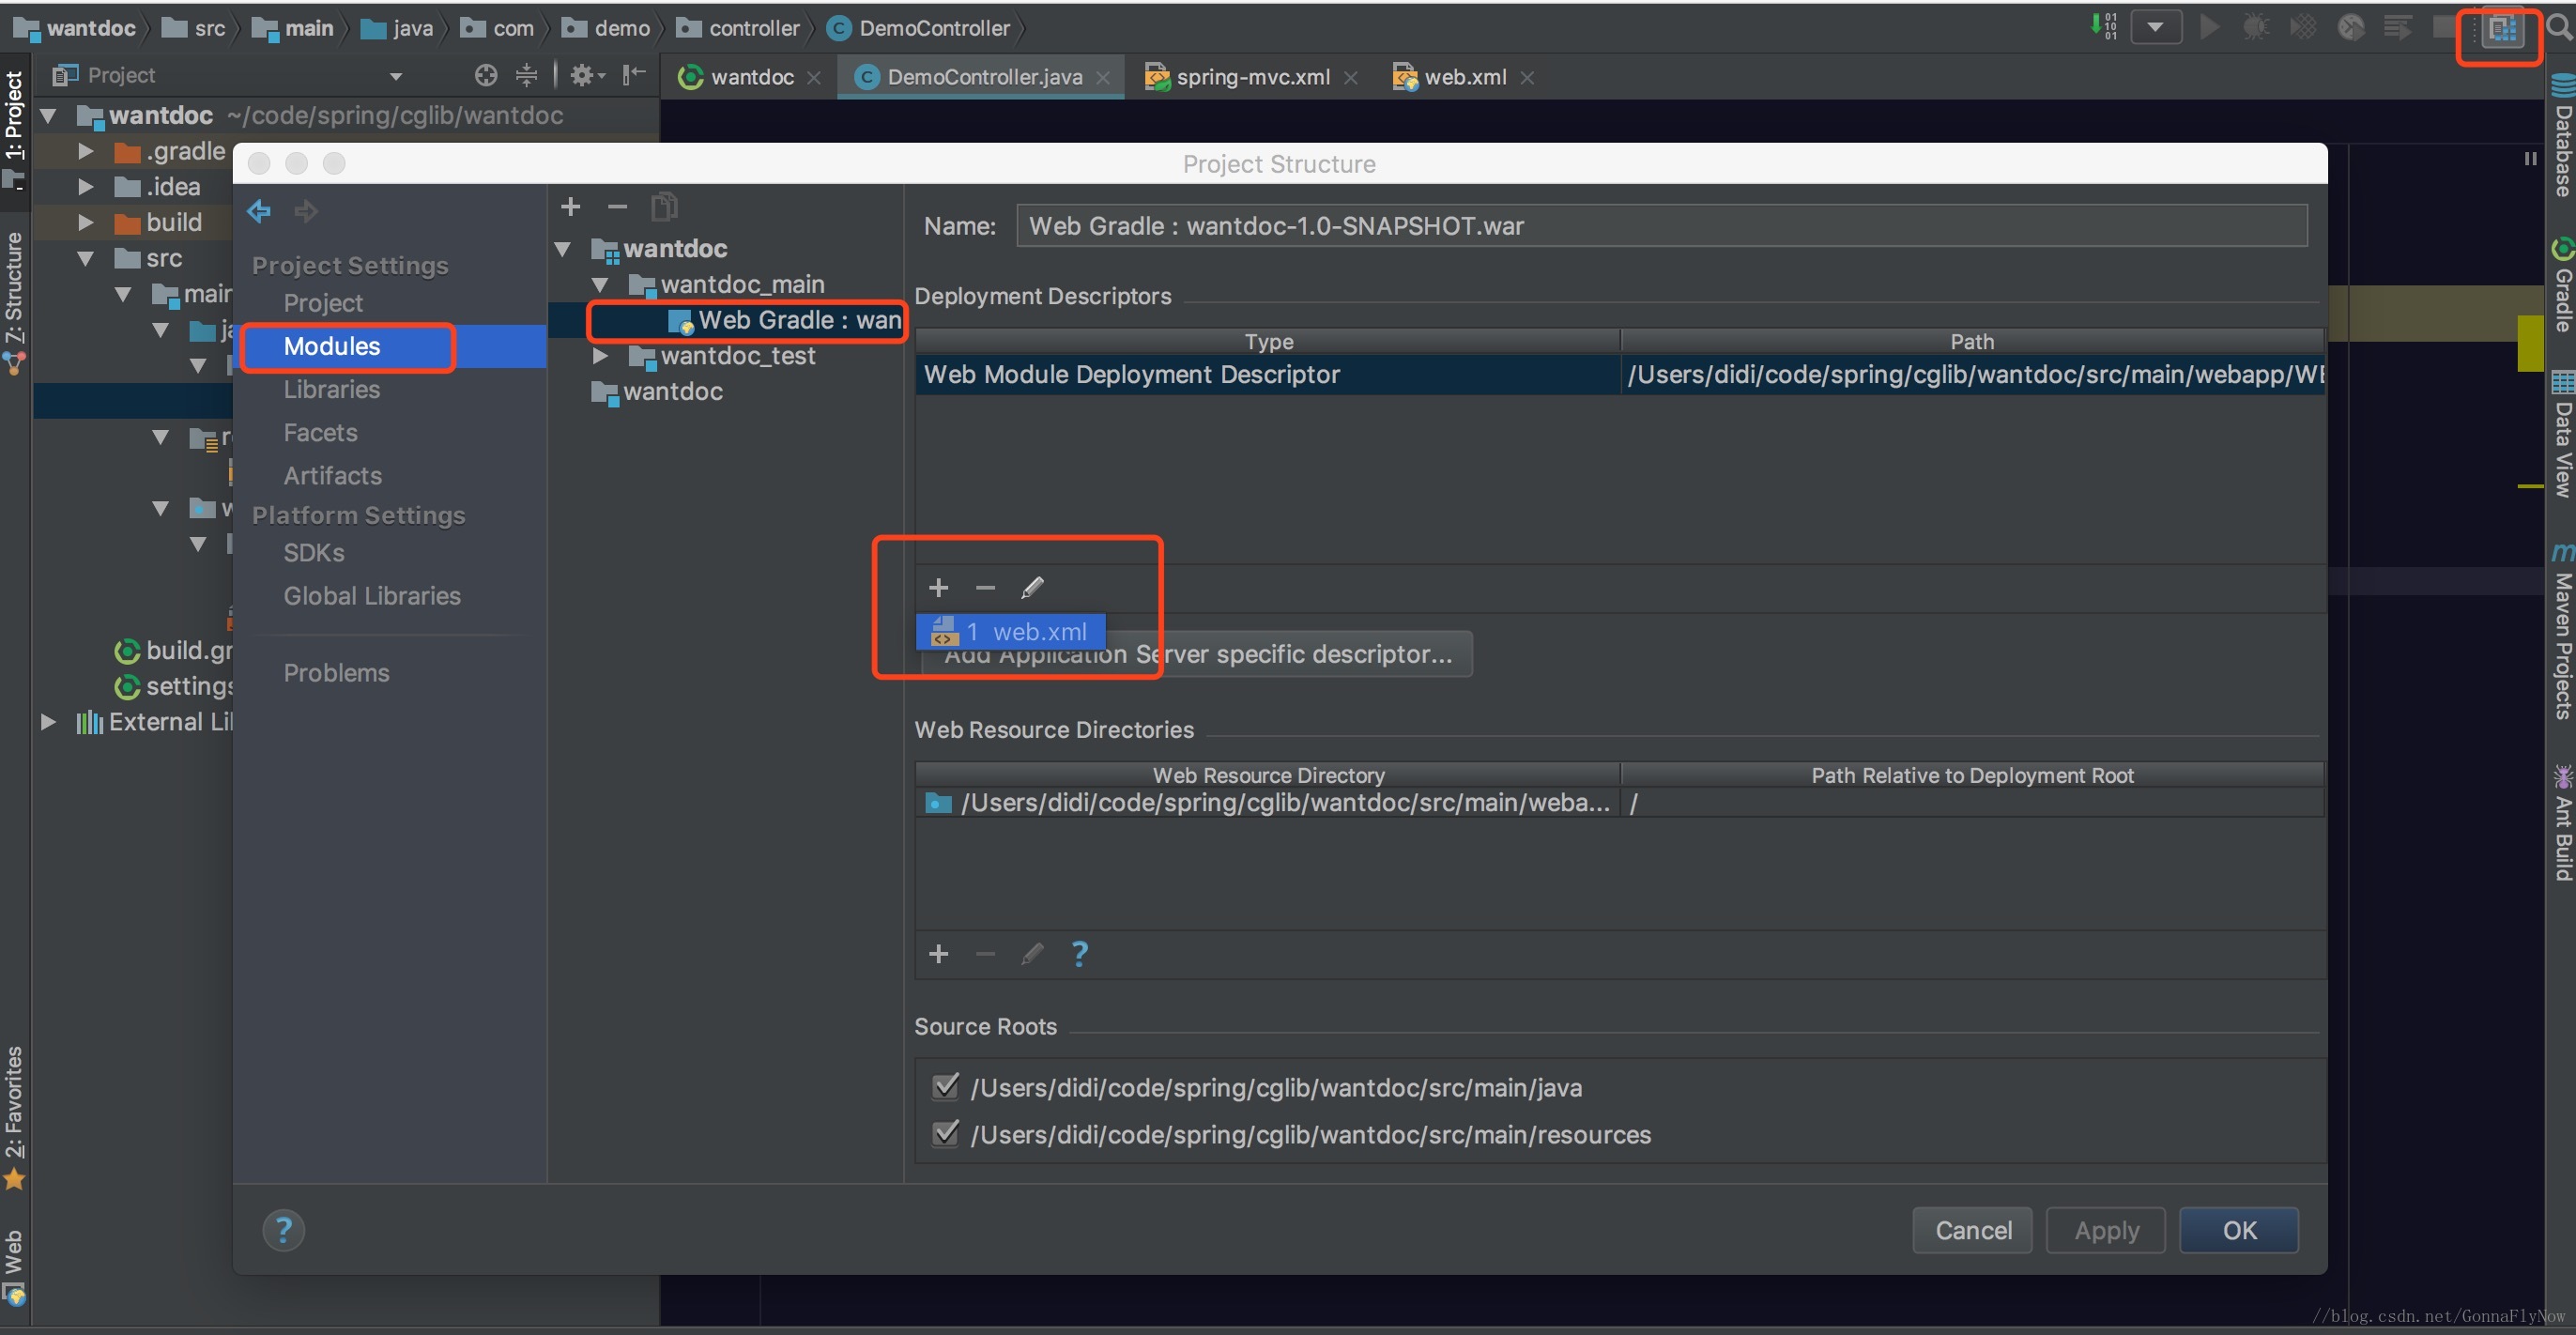Switch to spring-mvc.xml tab
This screenshot has width=2576, height=1335.
1250,77
